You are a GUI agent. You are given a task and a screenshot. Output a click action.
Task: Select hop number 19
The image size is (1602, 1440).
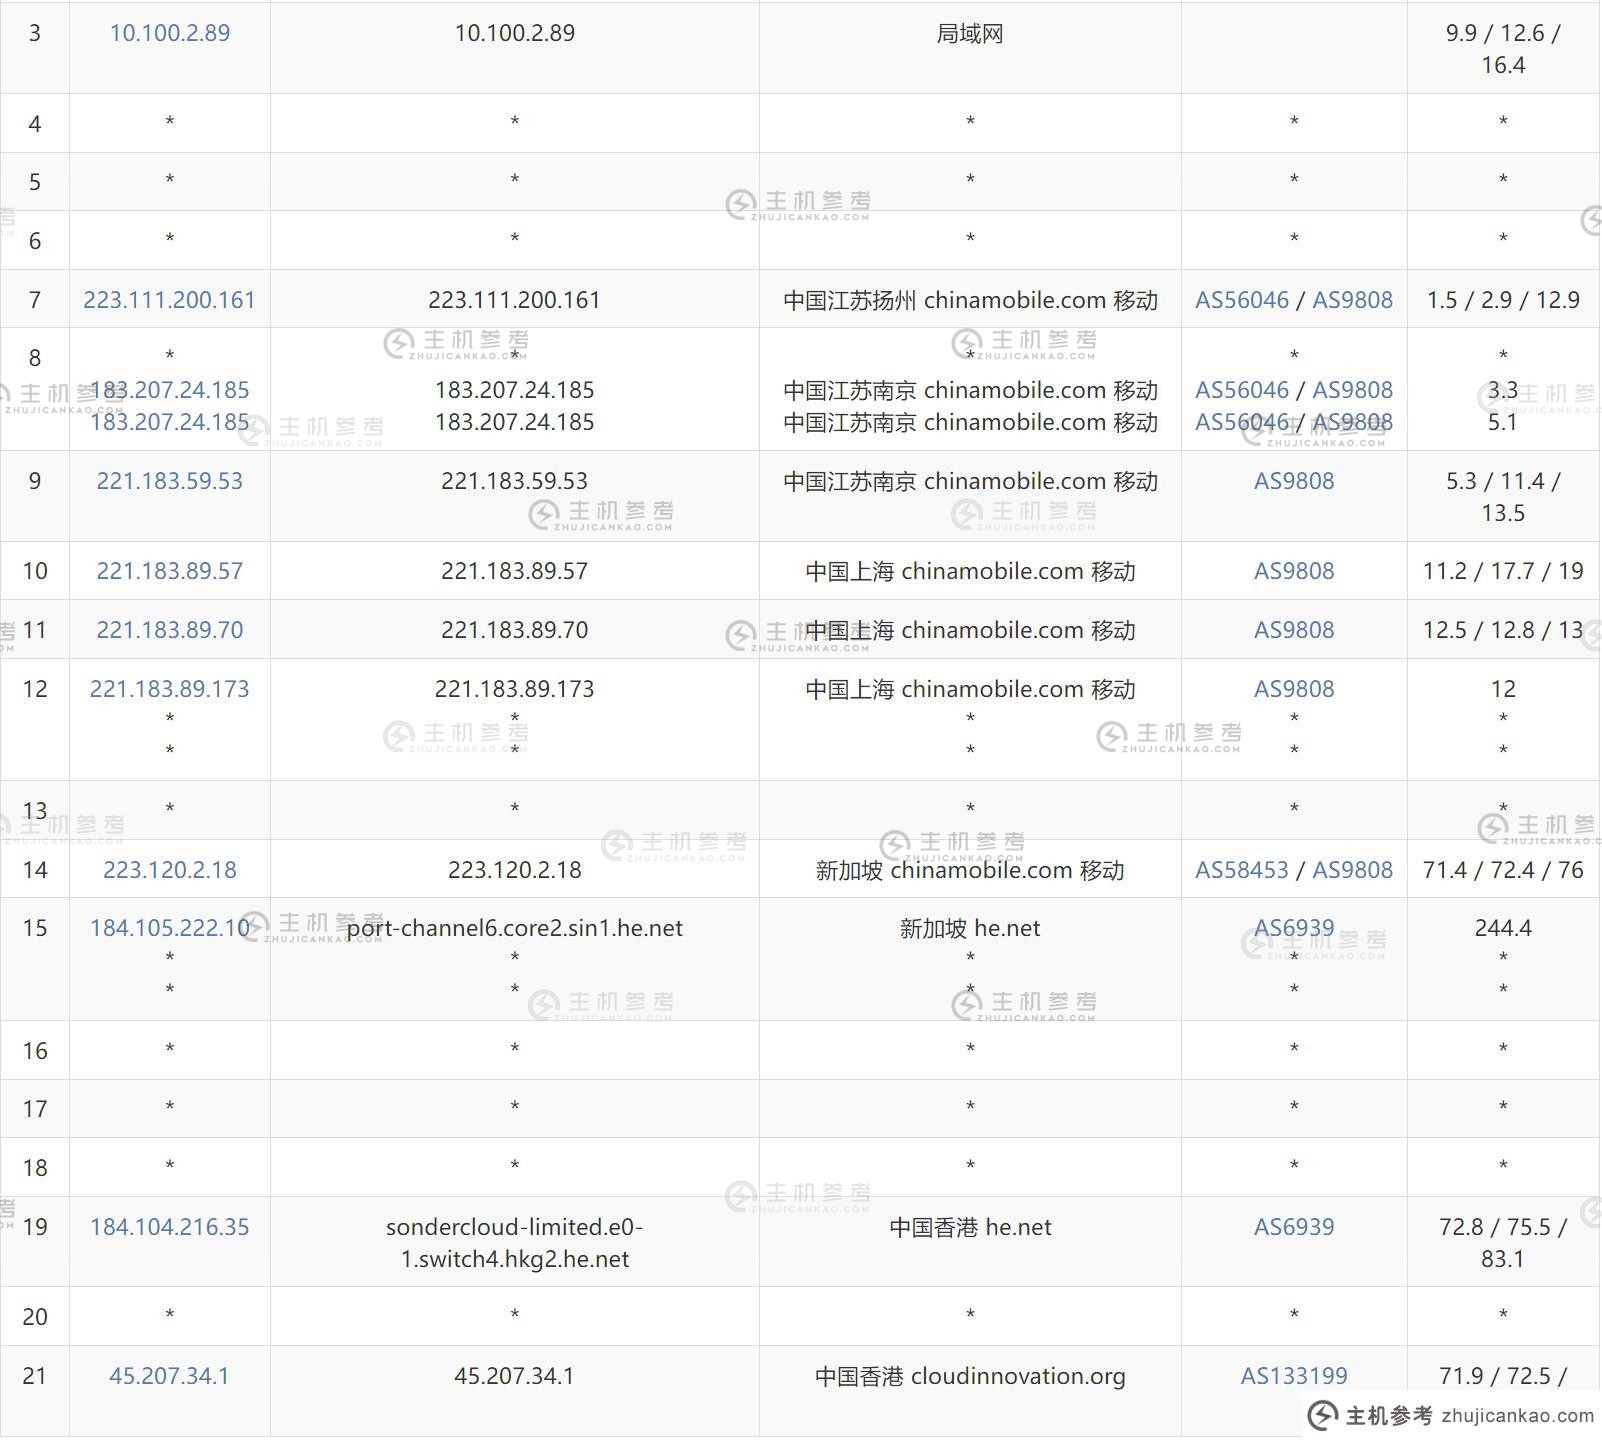35,1227
